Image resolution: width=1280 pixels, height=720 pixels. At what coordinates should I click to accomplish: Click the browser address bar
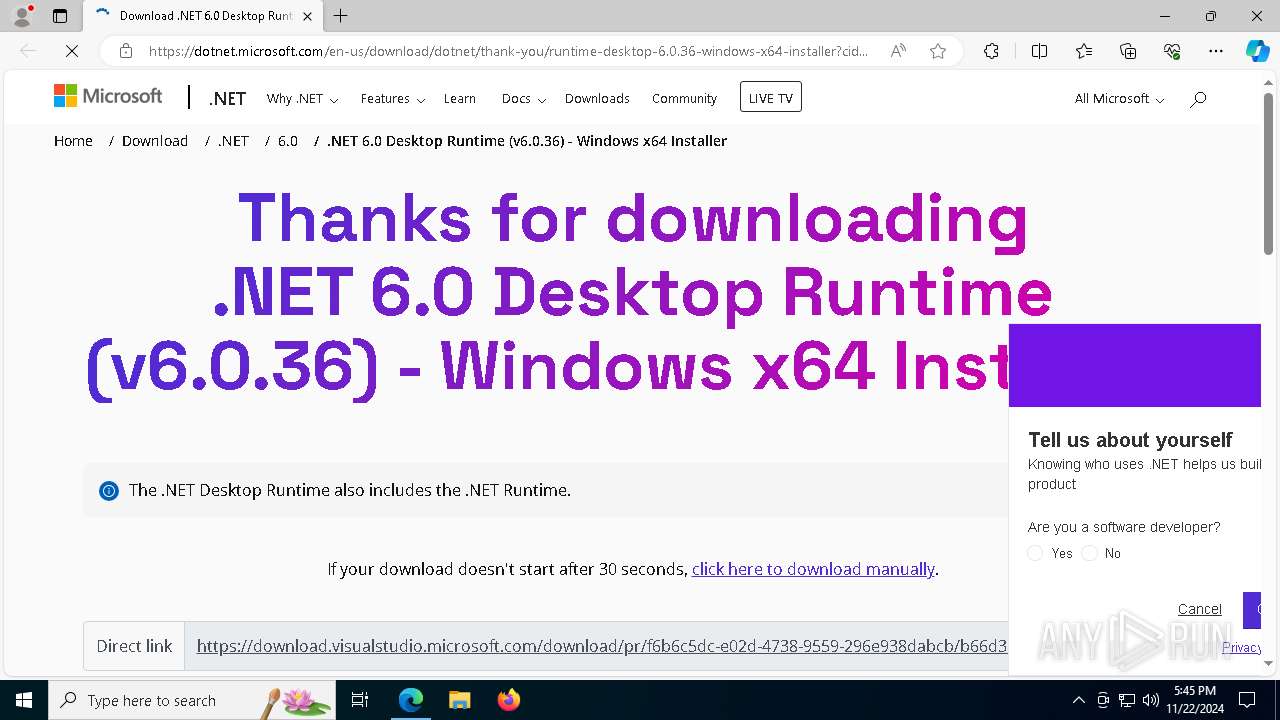pos(508,51)
